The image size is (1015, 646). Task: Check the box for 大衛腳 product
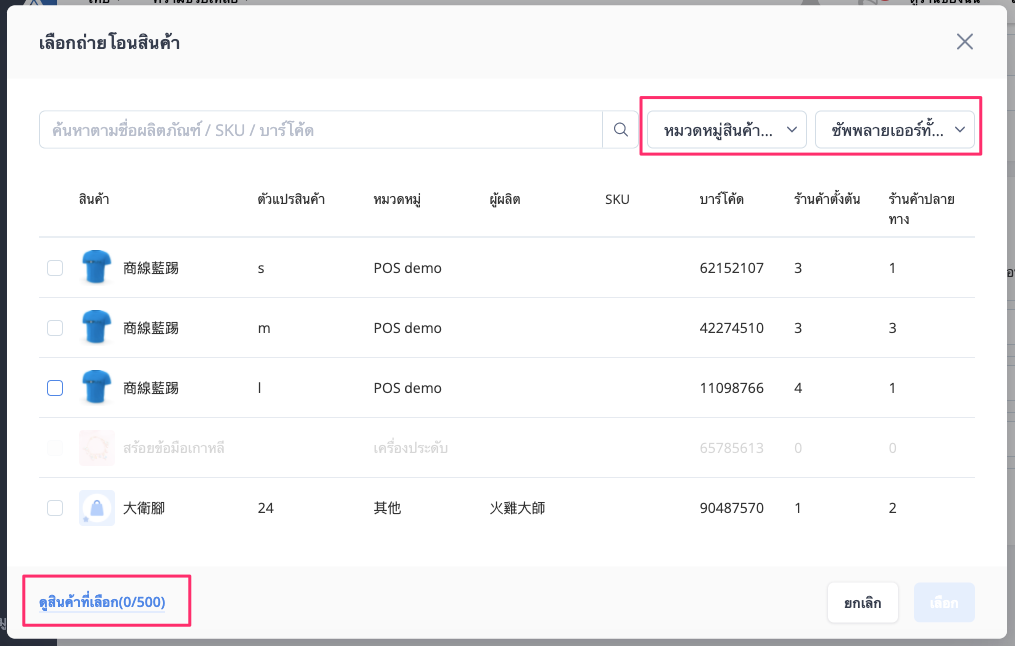(55, 508)
